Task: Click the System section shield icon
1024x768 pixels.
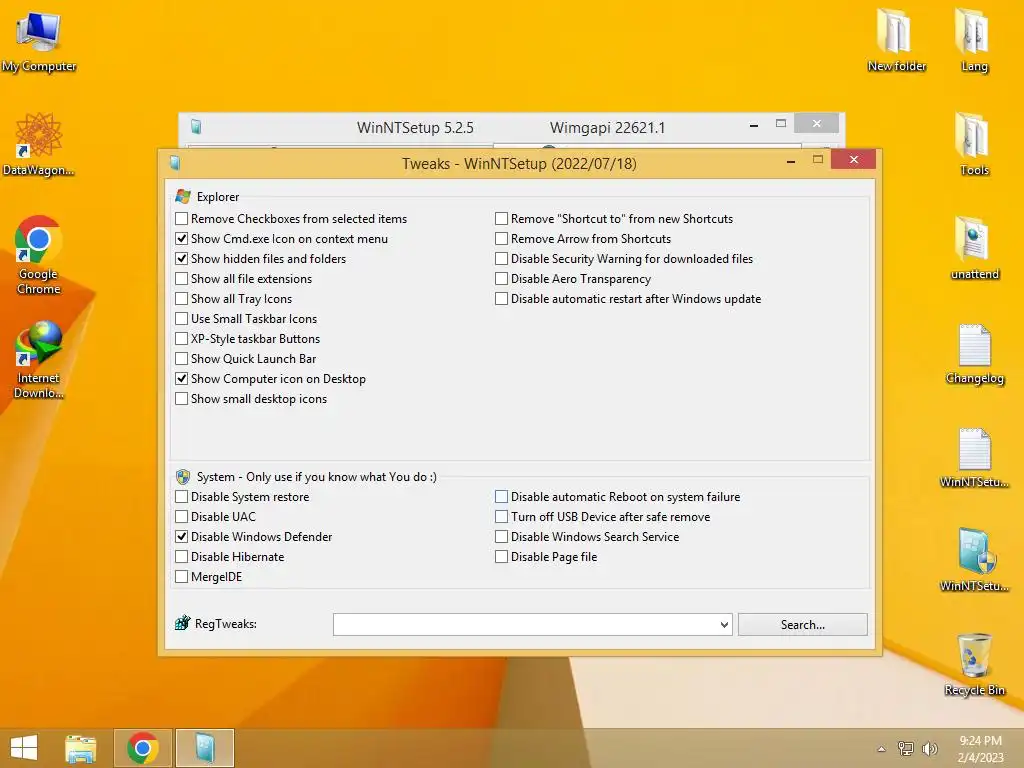Action: [183, 477]
